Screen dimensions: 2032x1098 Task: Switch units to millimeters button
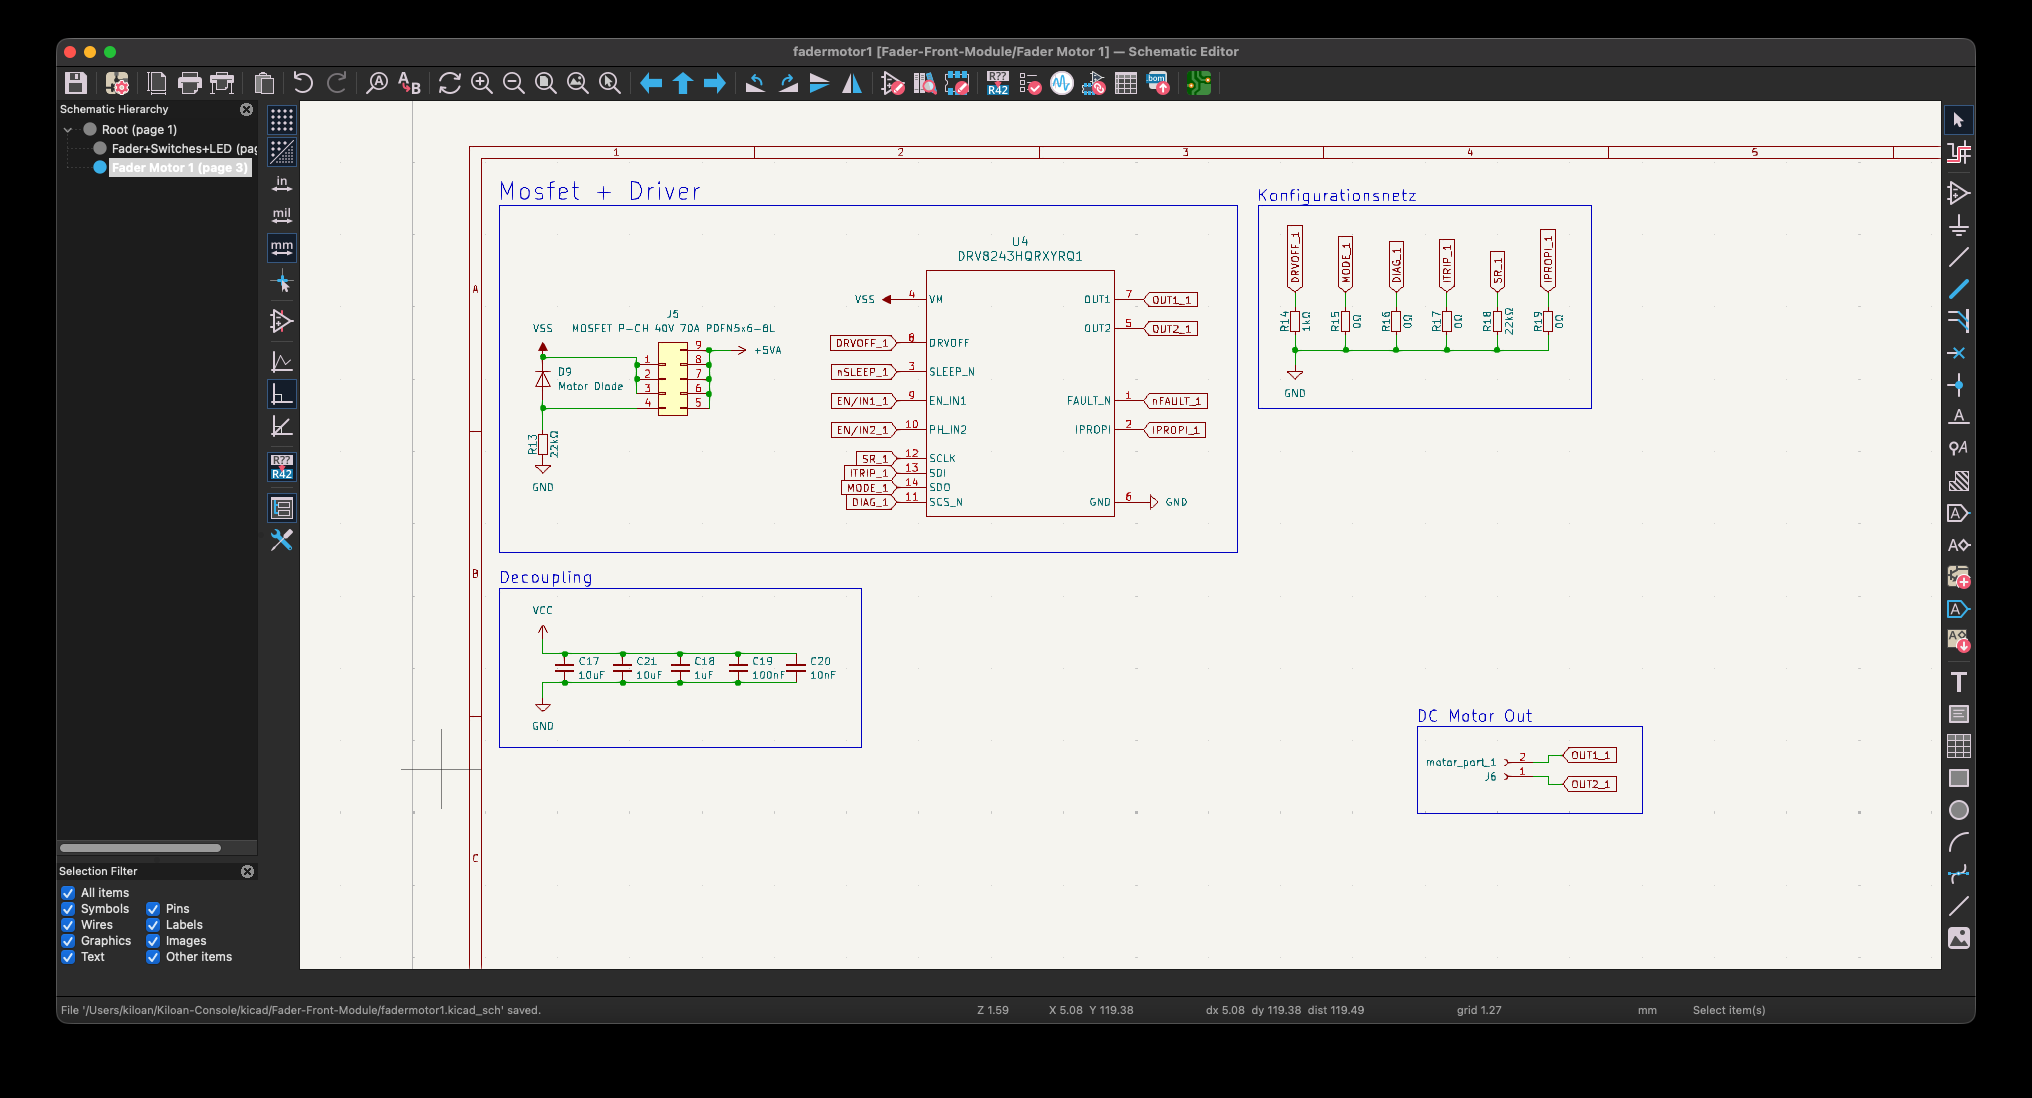(282, 247)
